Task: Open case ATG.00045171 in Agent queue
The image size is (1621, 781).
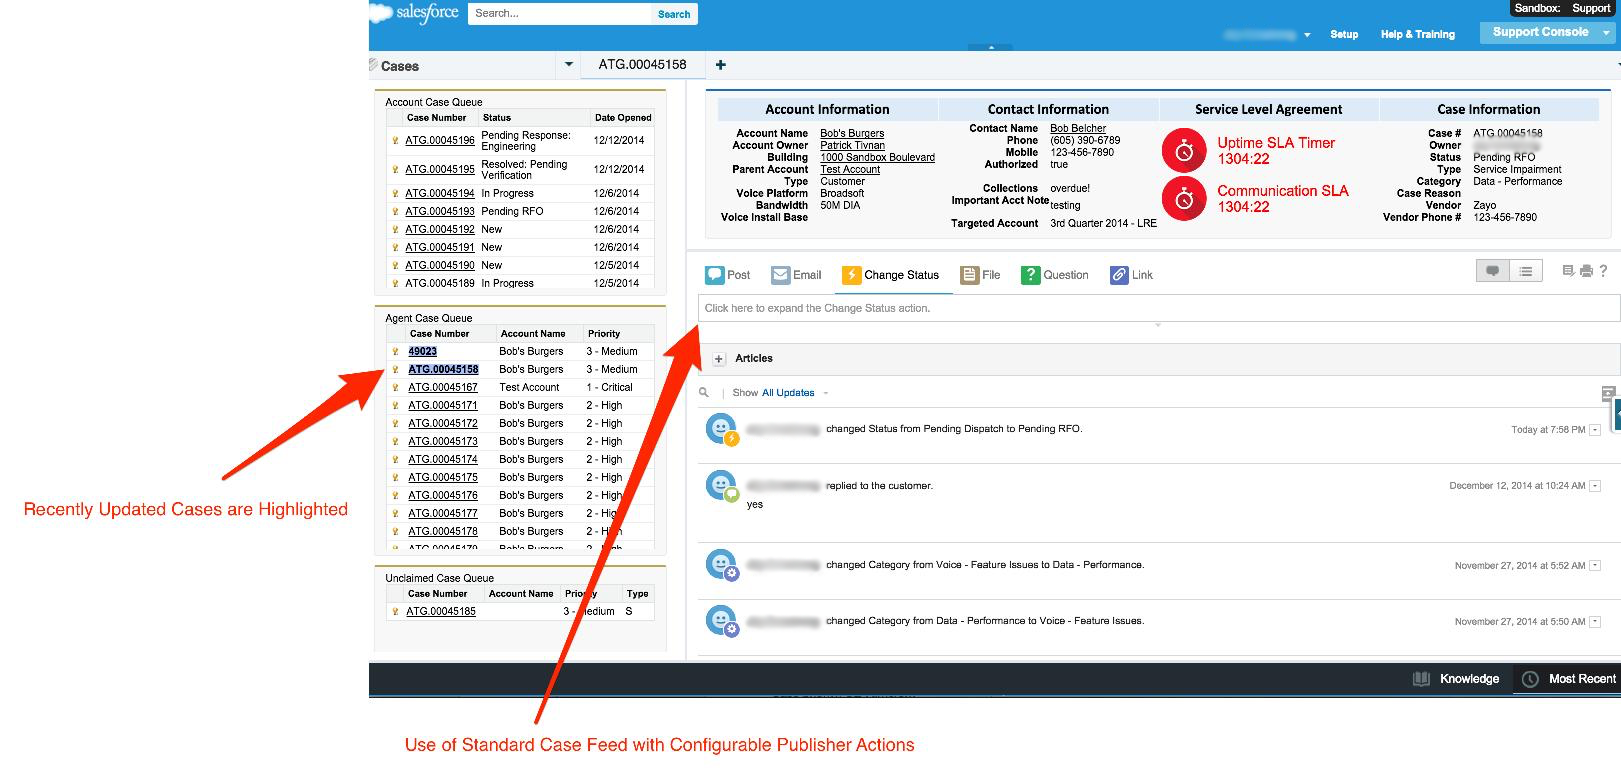Action: (443, 406)
